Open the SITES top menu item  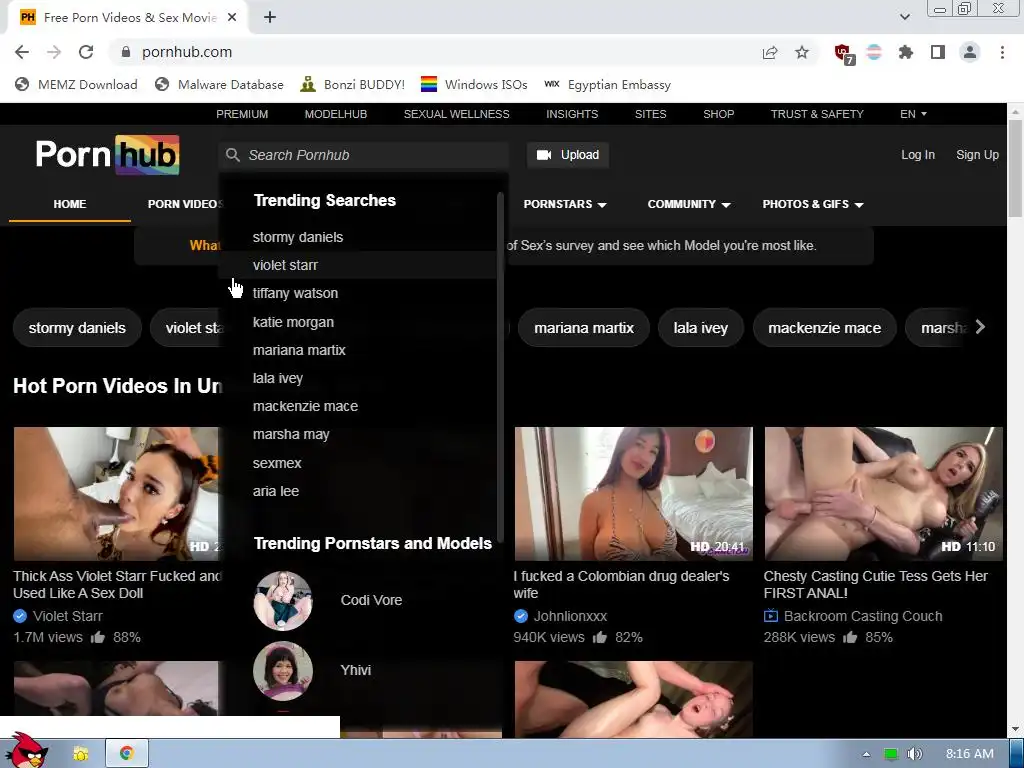650,114
